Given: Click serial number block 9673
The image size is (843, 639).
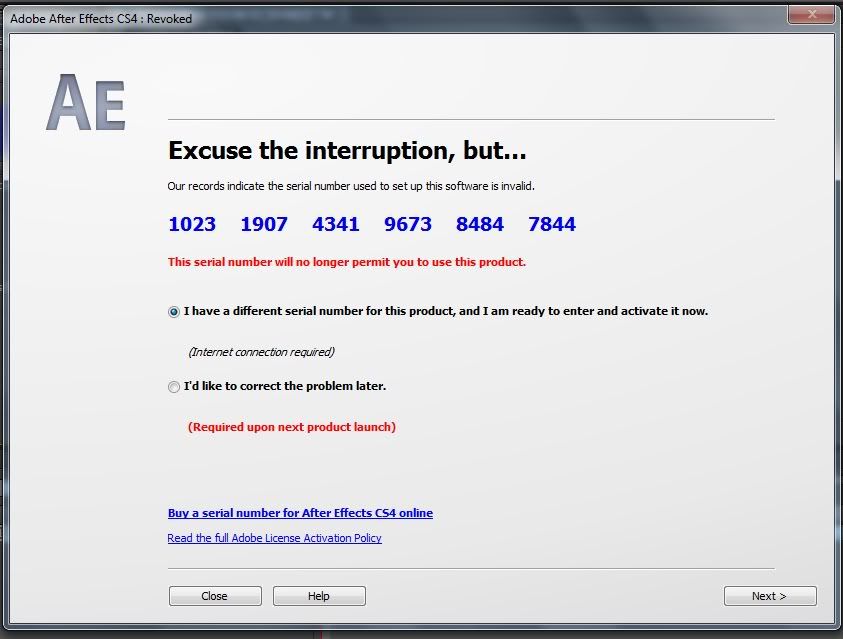Looking at the screenshot, I should 408,224.
